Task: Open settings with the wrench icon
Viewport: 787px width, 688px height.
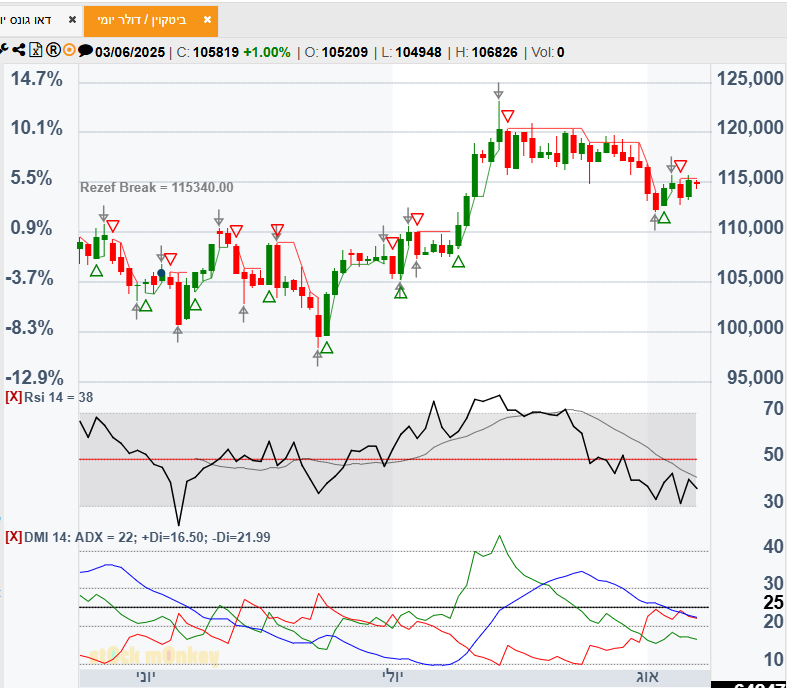Action: pos(5,51)
